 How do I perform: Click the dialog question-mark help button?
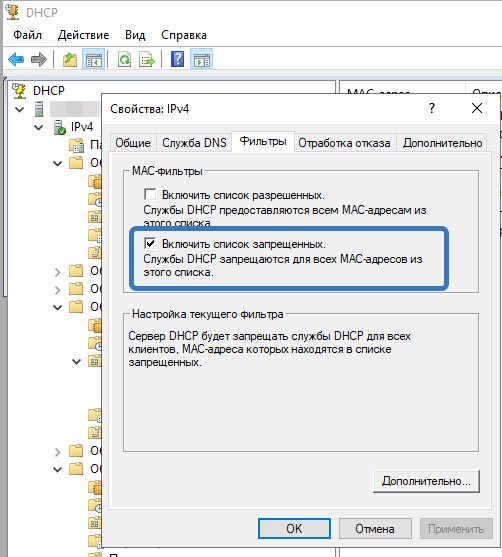(x=432, y=108)
